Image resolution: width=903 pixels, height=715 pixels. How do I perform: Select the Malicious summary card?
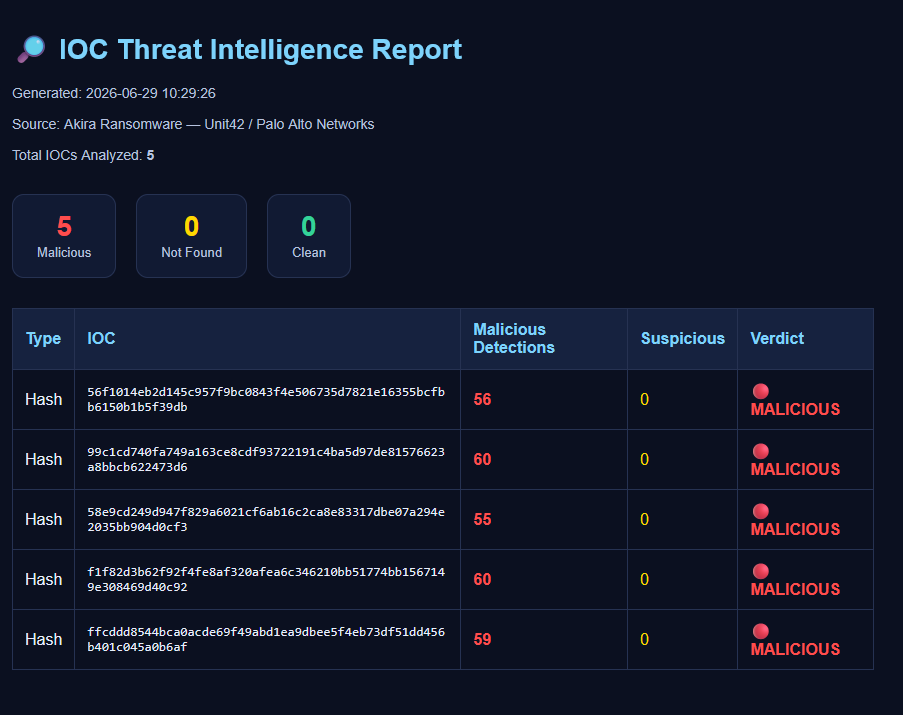64,236
